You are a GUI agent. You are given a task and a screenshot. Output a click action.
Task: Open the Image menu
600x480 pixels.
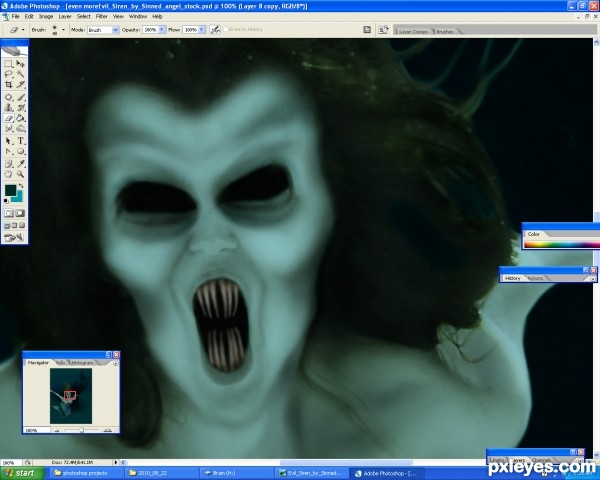46,16
